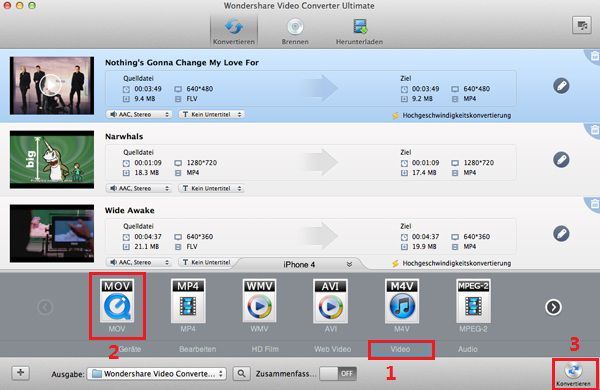Delete the Nothing's Gonna Change My Love item

point(594,56)
